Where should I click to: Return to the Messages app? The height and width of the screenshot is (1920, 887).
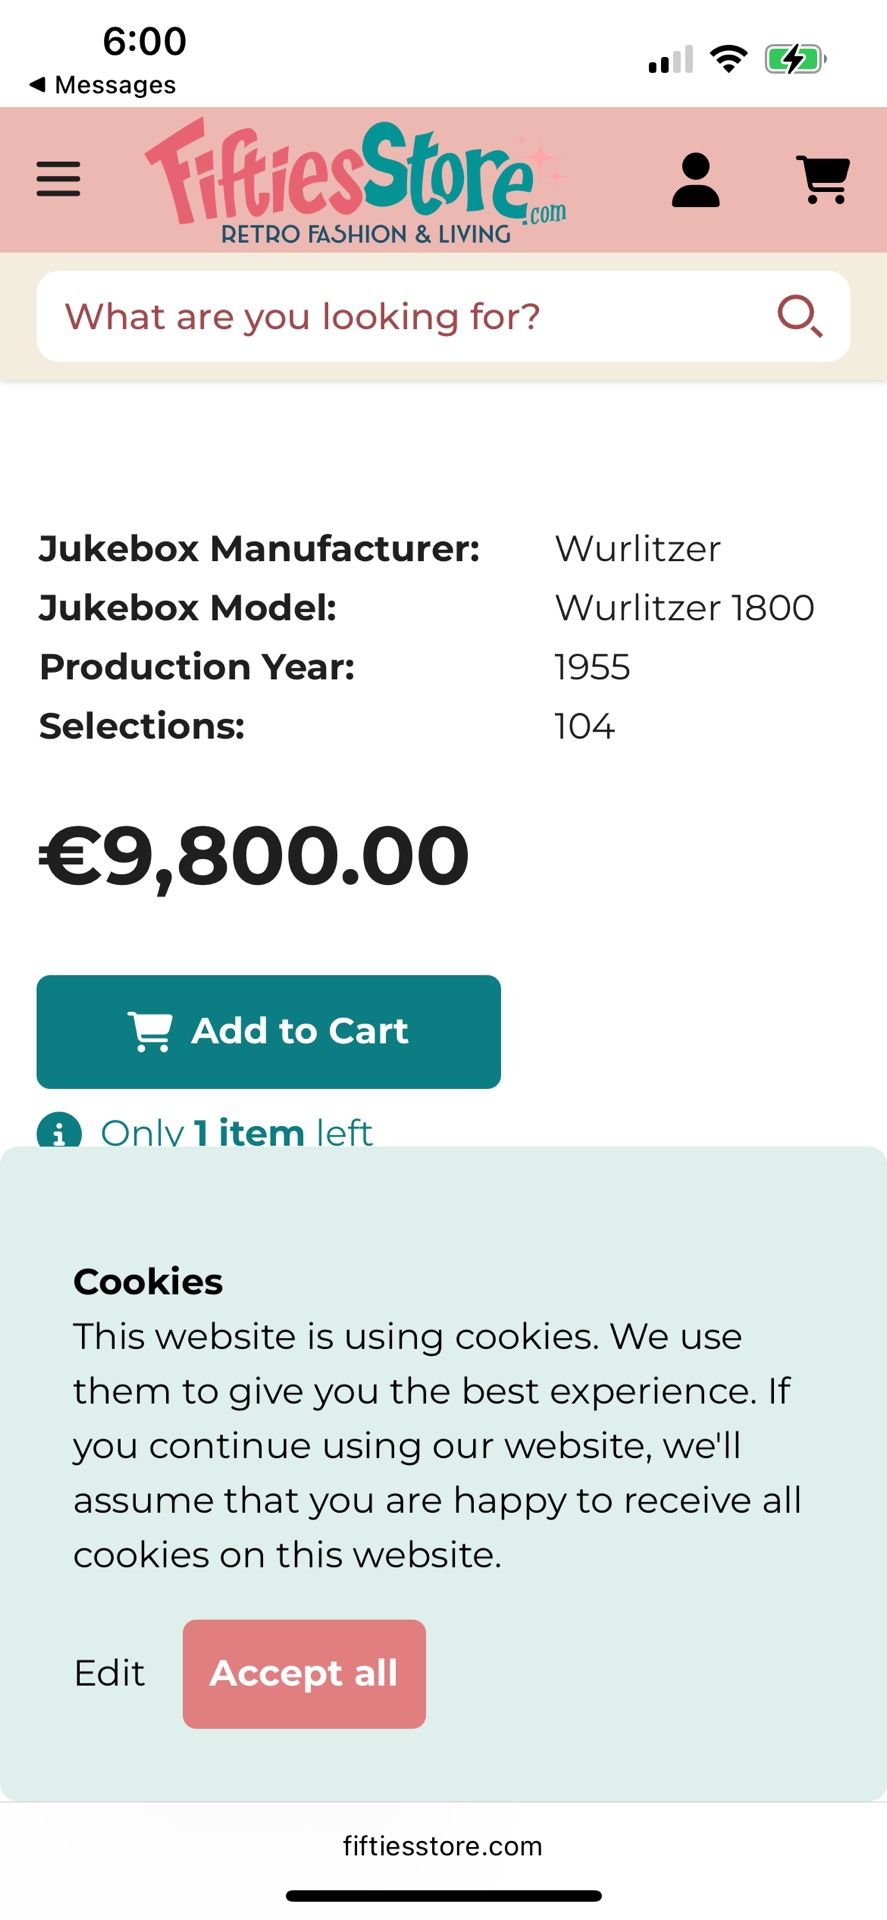(103, 85)
